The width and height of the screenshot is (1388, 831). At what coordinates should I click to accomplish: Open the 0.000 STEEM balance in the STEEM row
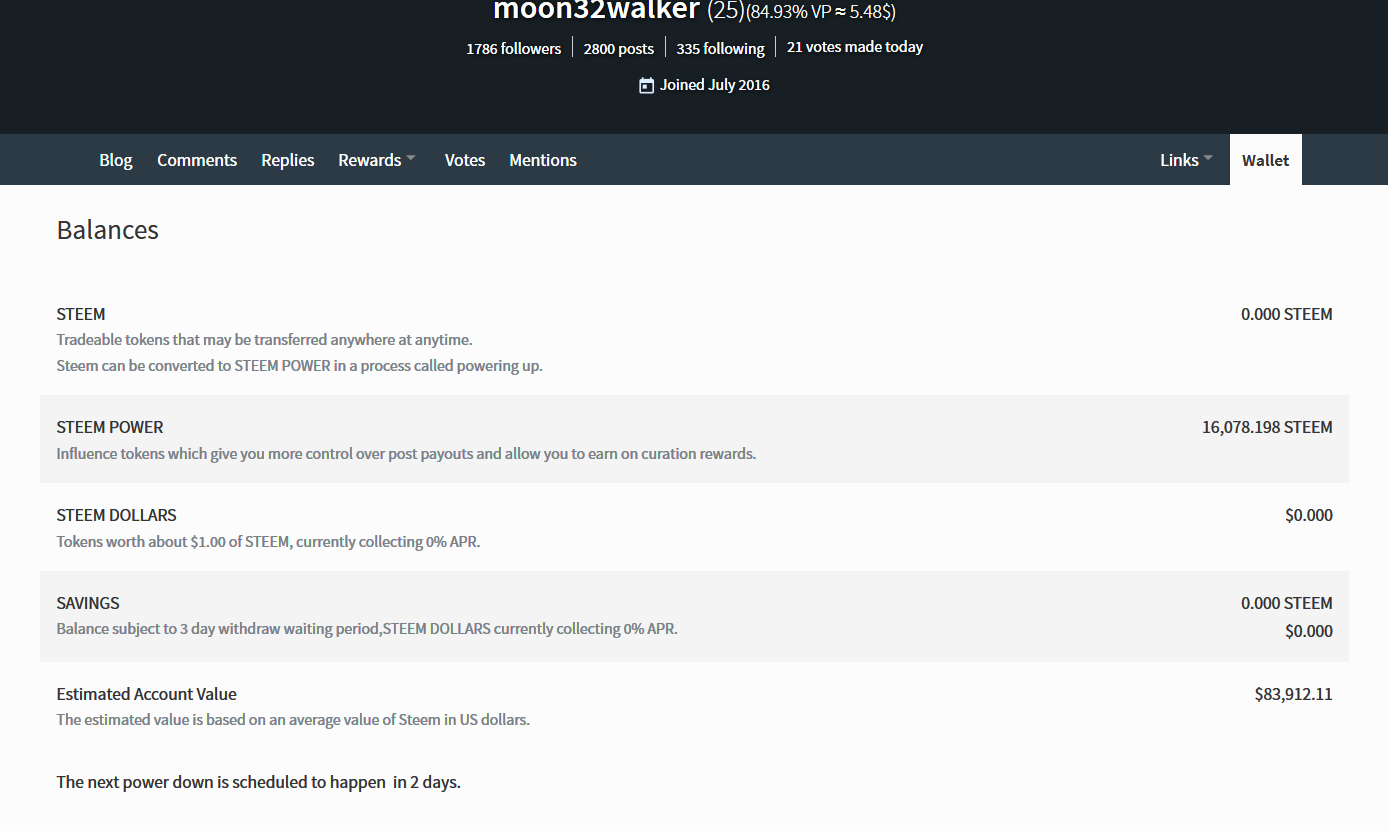tap(1287, 314)
